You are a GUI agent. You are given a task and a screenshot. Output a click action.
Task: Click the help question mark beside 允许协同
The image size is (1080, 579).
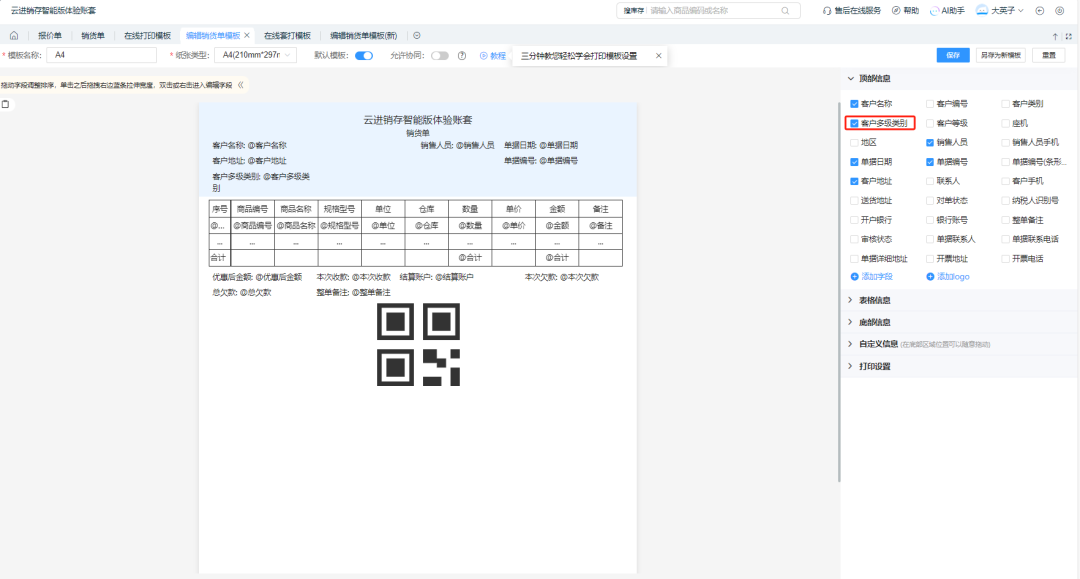click(462, 56)
